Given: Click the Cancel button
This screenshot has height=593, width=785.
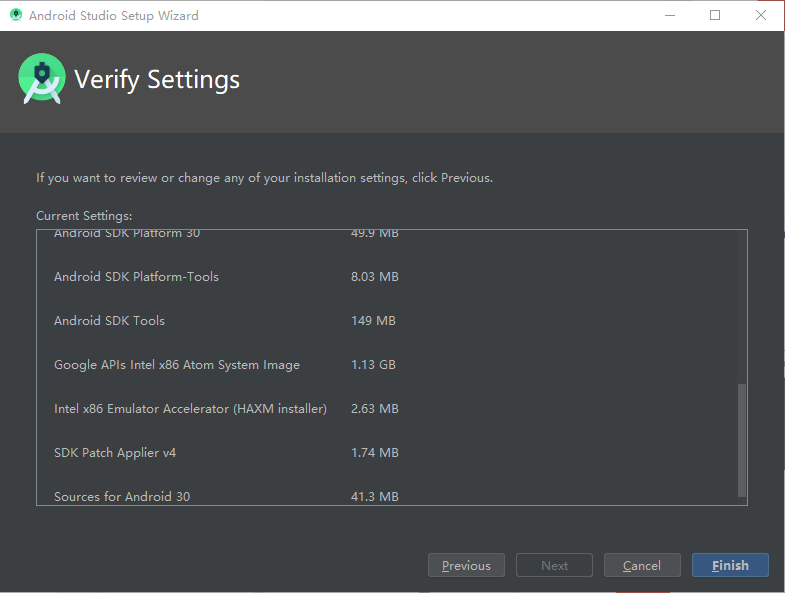Looking at the screenshot, I should (x=642, y=565).
